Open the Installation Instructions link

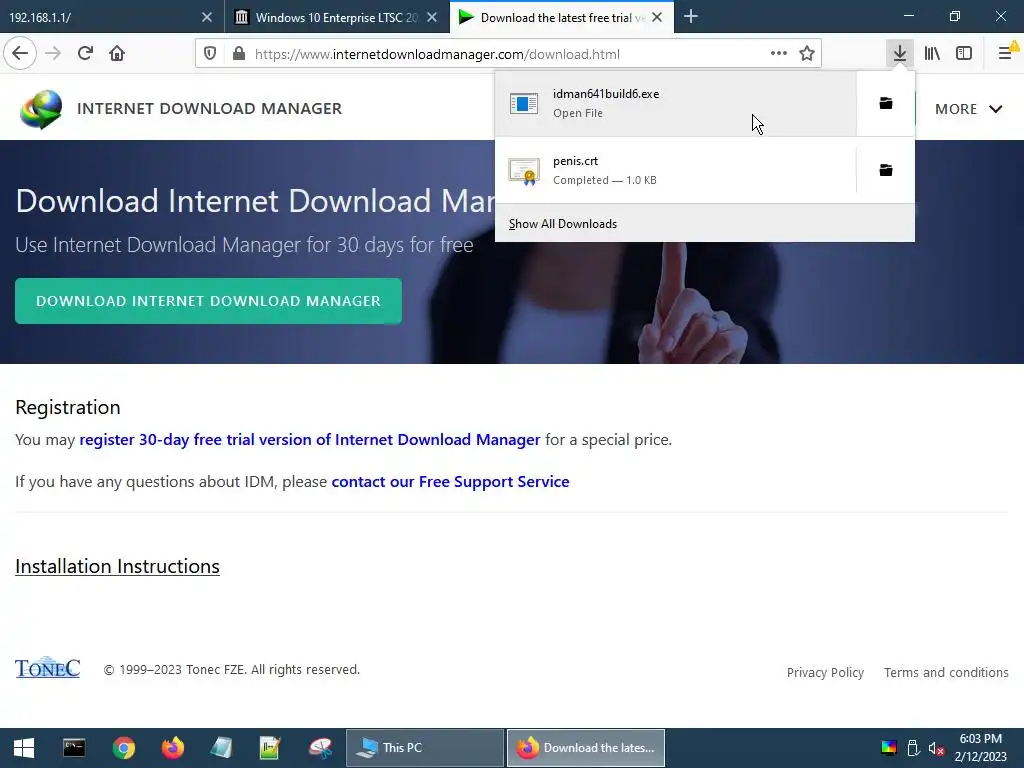(118, 566)
